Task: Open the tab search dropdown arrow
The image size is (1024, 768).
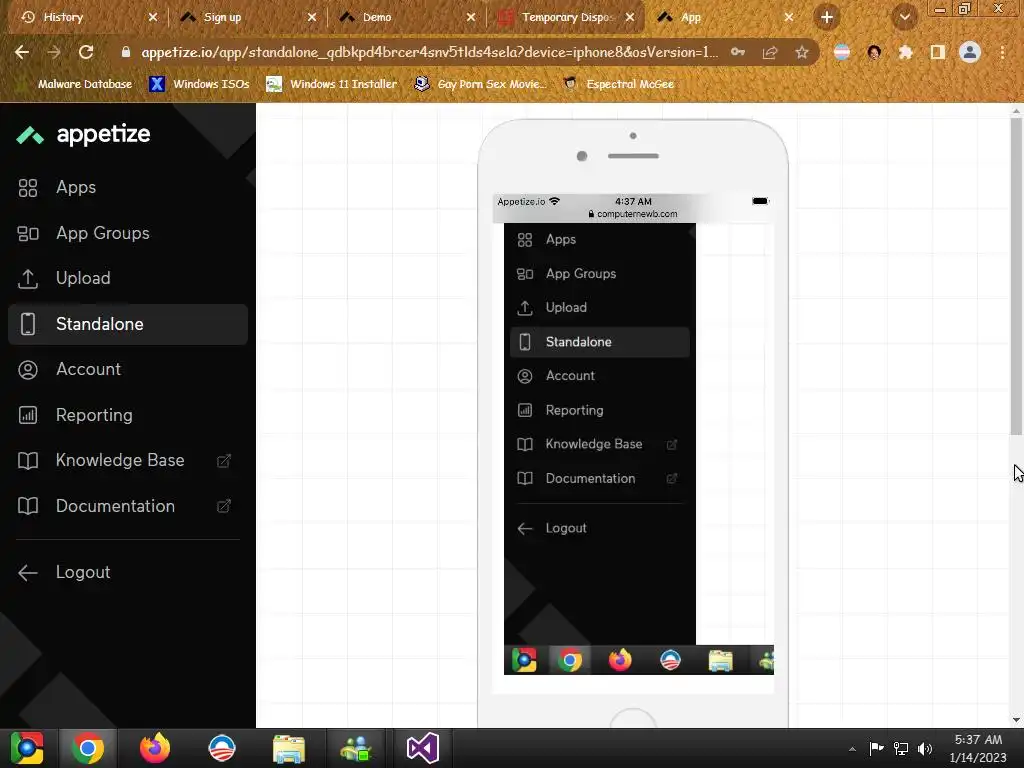Action: click(x=904, y=18)
